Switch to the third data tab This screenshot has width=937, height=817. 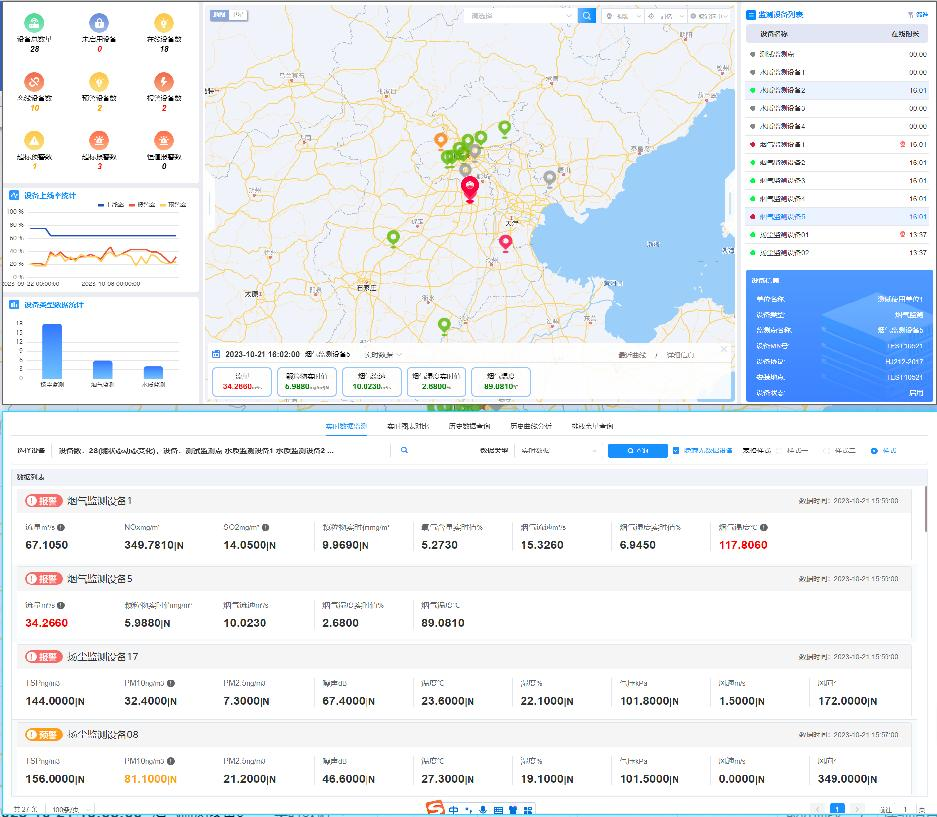tap(470, 426)
